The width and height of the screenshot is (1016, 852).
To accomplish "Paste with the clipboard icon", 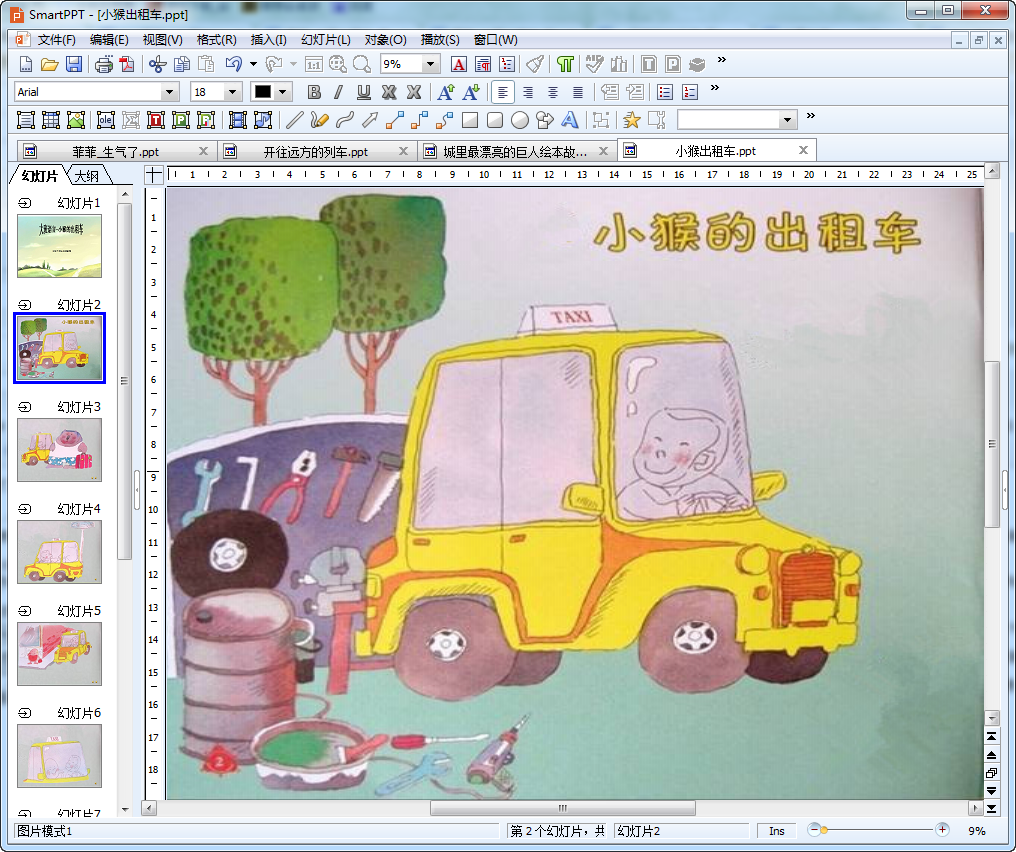I will [x=206, y=64].
